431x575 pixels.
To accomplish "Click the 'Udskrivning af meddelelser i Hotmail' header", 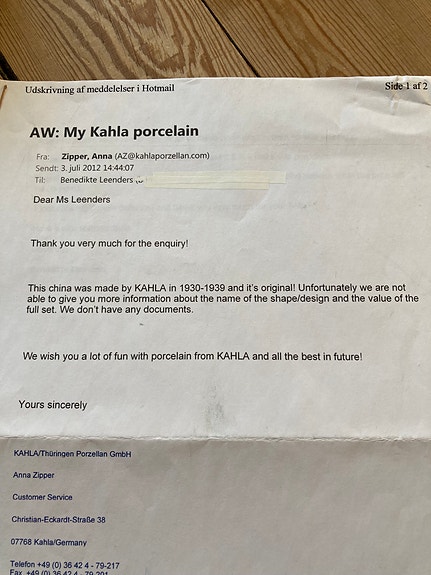I will tap(100, 89).
